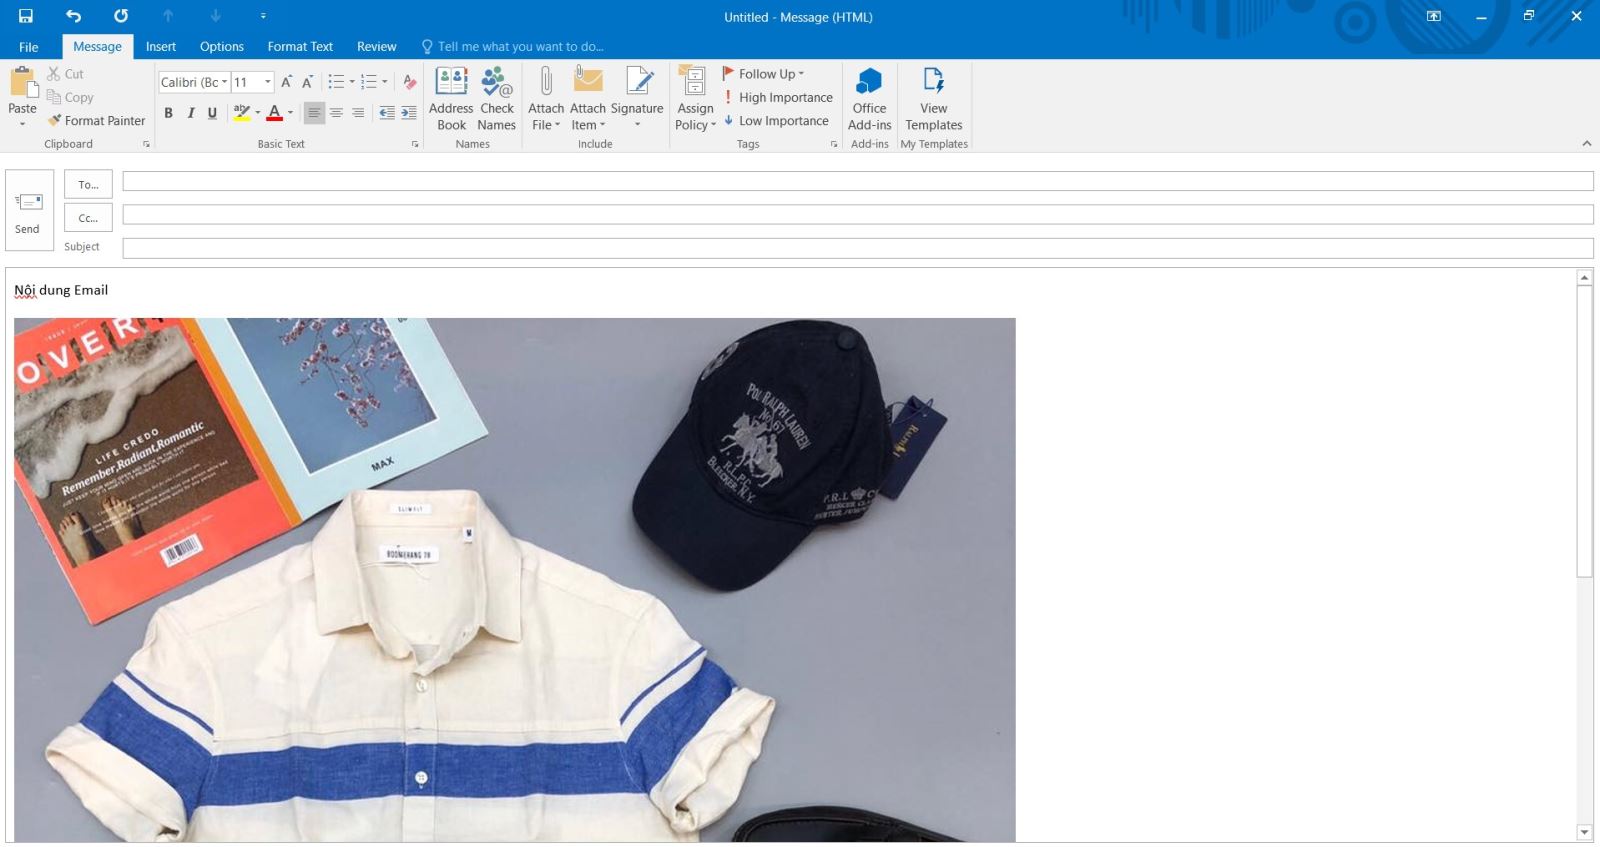Toggle Bold formatting
Viewport: 1600px width, 847px height.
point(168,113)
